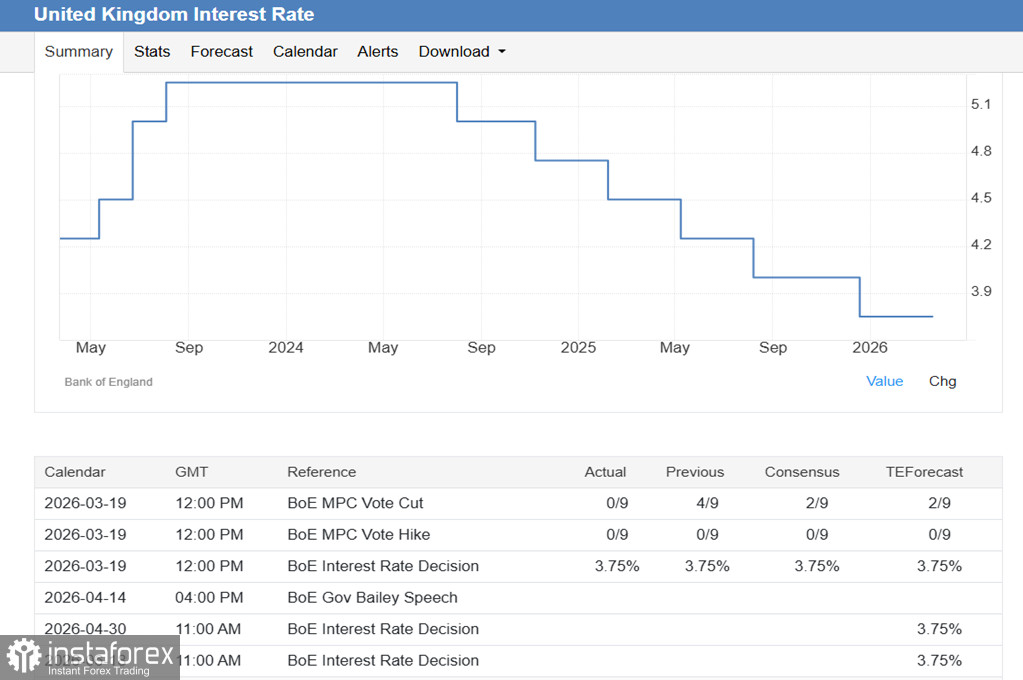Open March 19 BoE Interest Rate Decision
This screenshot has height=680, width=1023.
click(x=382, y=566)
